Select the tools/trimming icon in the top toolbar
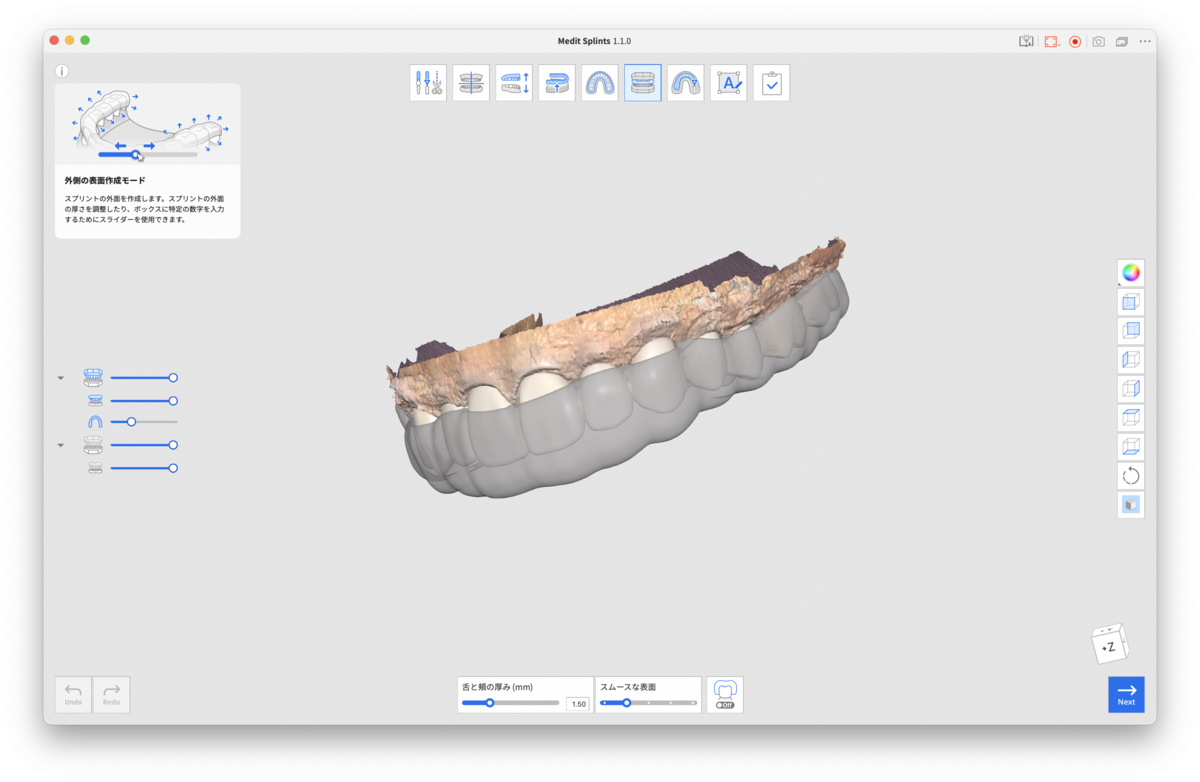The height and width of the screenshot is (782, 1200). click(x=427, y=82)
